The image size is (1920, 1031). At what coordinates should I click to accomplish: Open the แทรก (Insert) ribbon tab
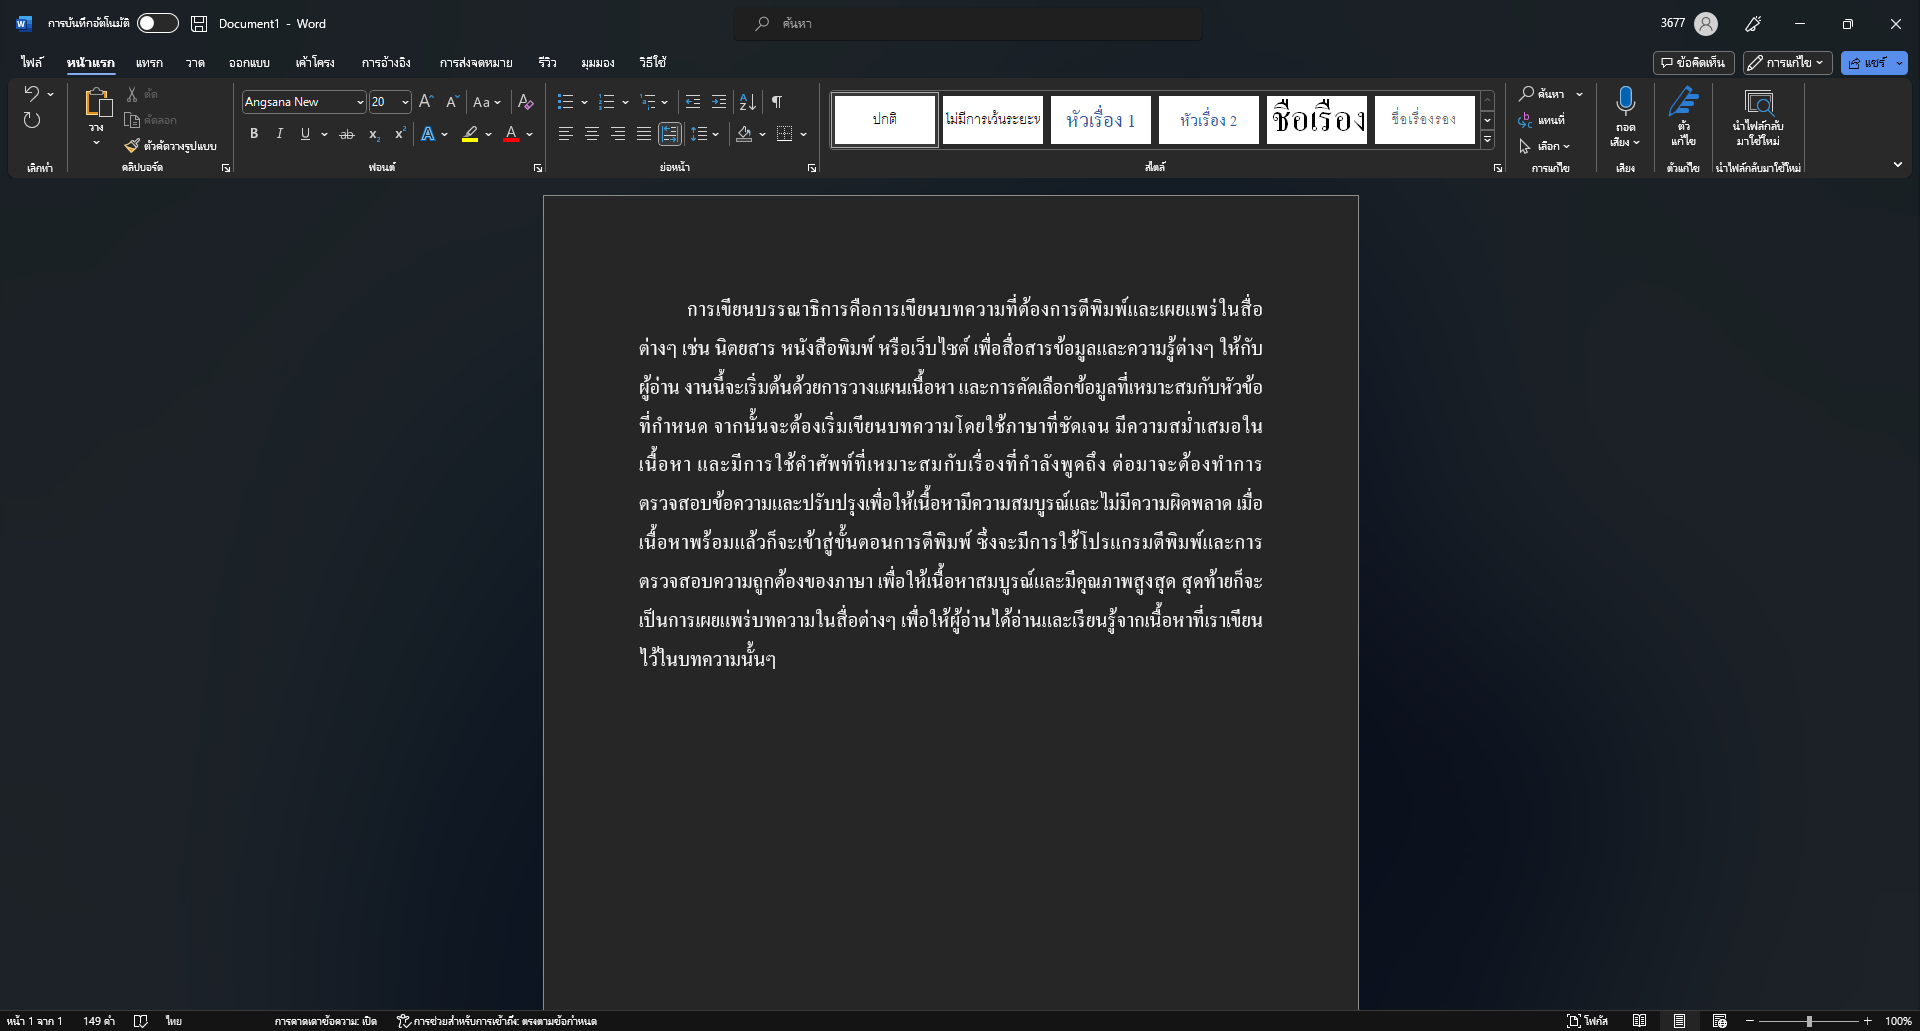(x=149, y=63)
